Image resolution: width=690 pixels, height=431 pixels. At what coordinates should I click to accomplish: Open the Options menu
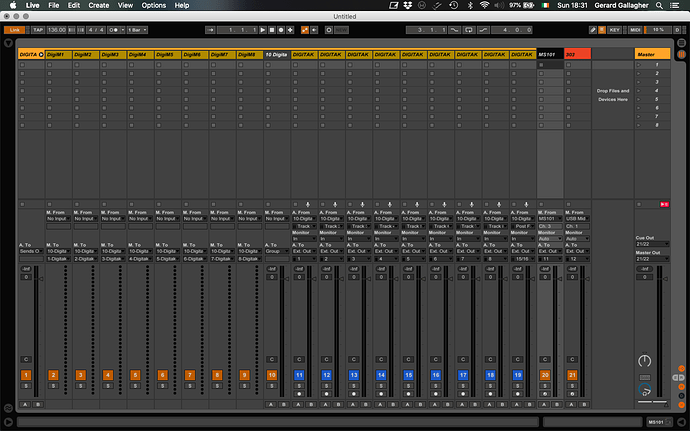click(x=154, y=5)
